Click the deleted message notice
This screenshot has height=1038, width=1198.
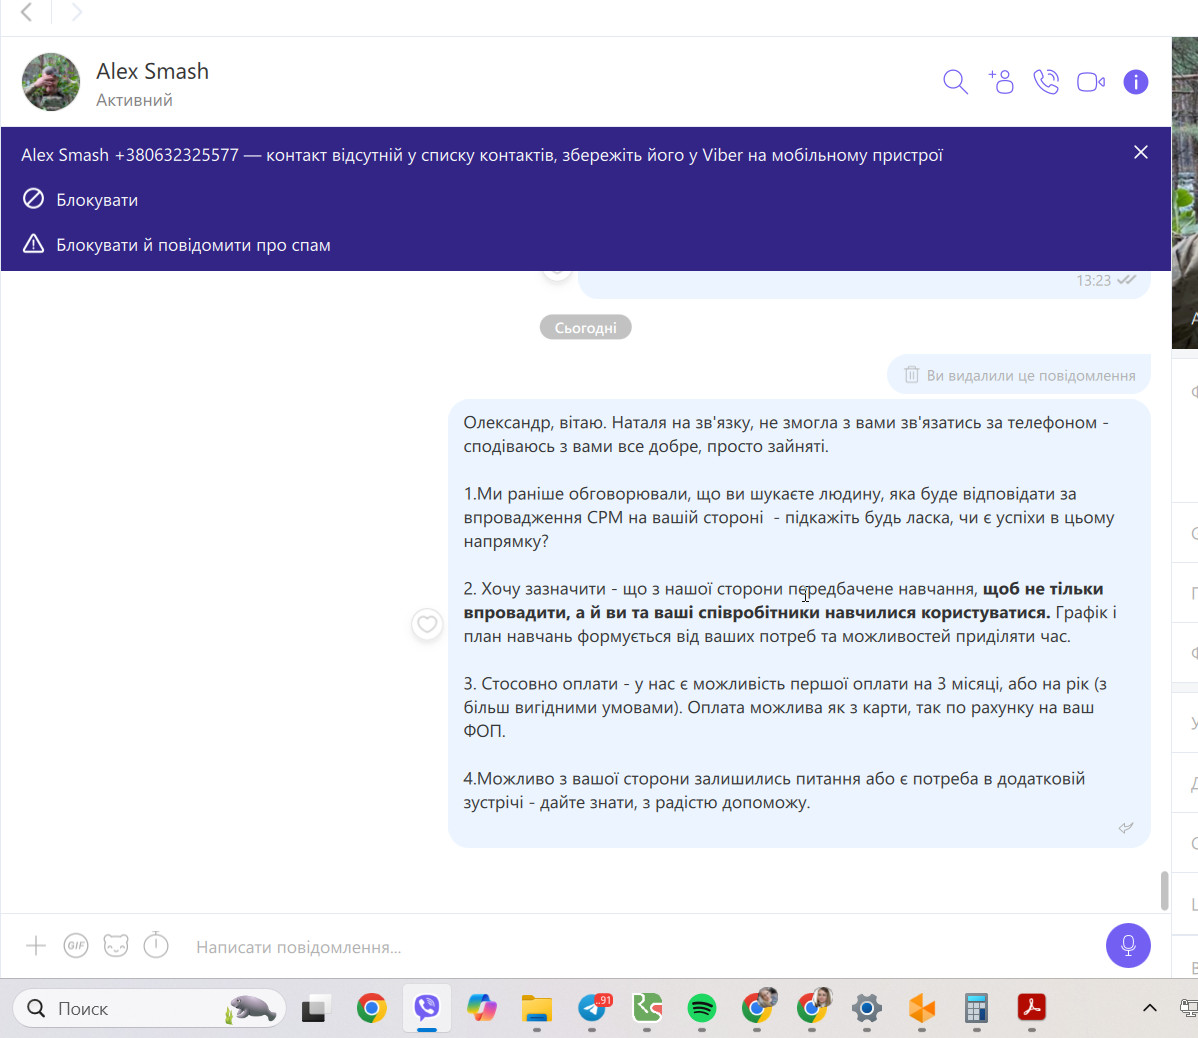pos(1019,375)
